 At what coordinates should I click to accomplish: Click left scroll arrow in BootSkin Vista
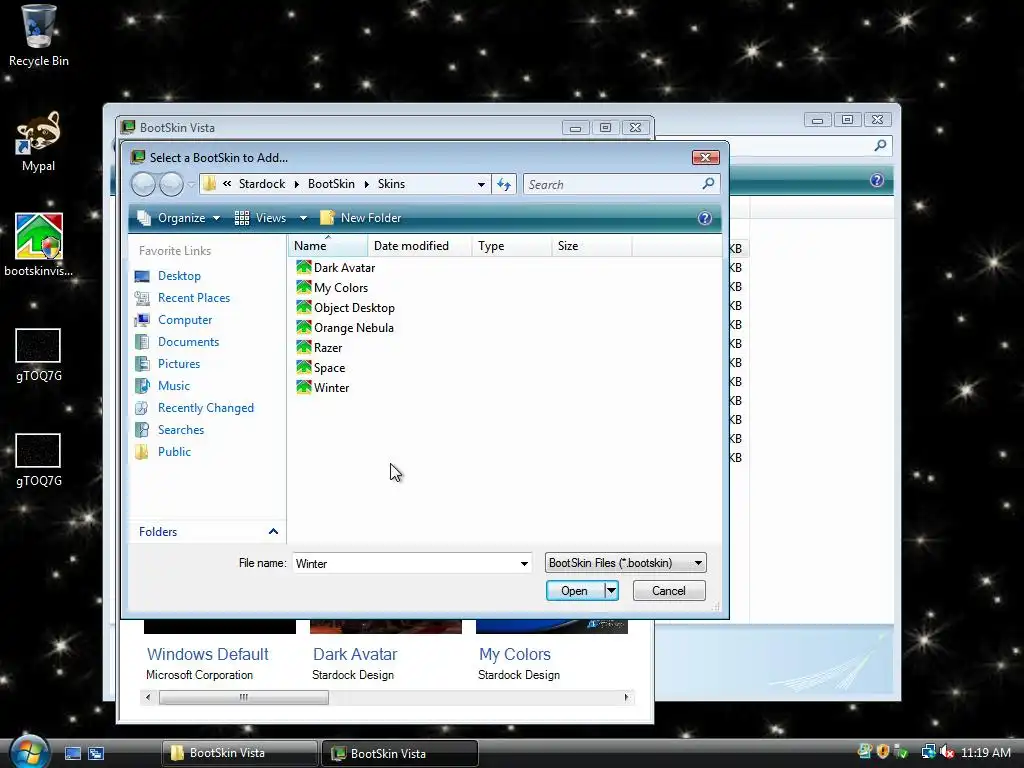(x=148, y=697)
